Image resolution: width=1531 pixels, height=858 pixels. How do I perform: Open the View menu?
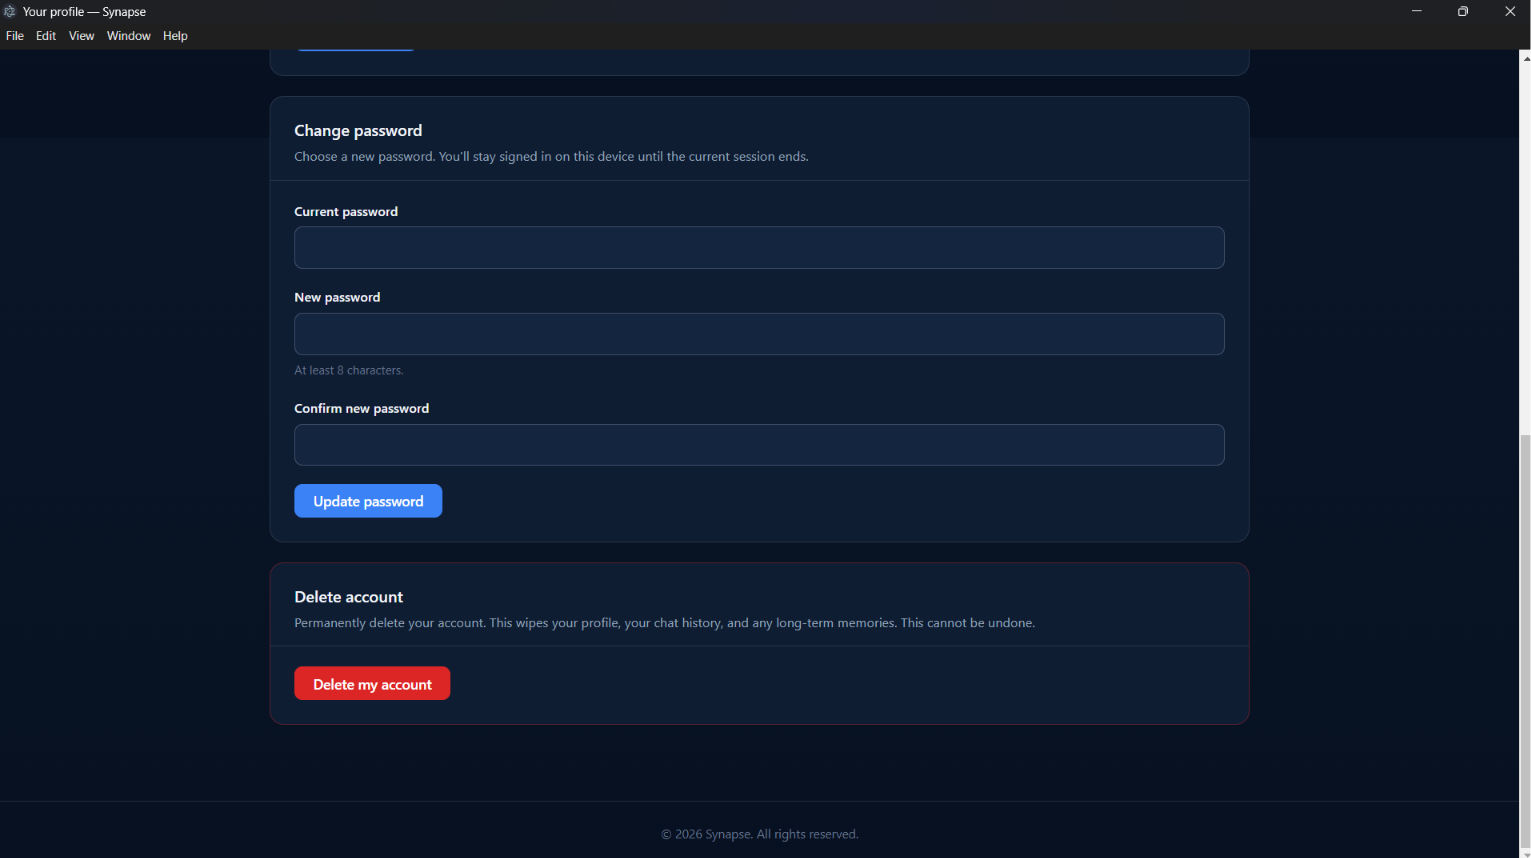pos(82,36)
